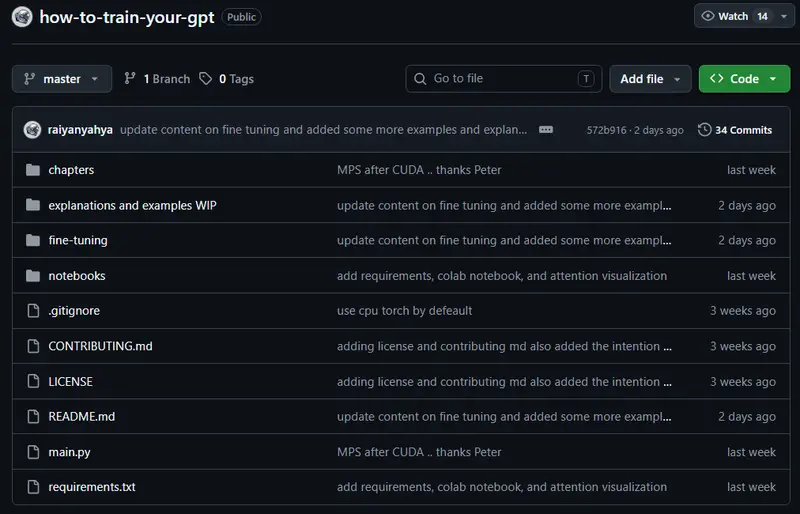Open the .gitignore file

pos(74,310)
